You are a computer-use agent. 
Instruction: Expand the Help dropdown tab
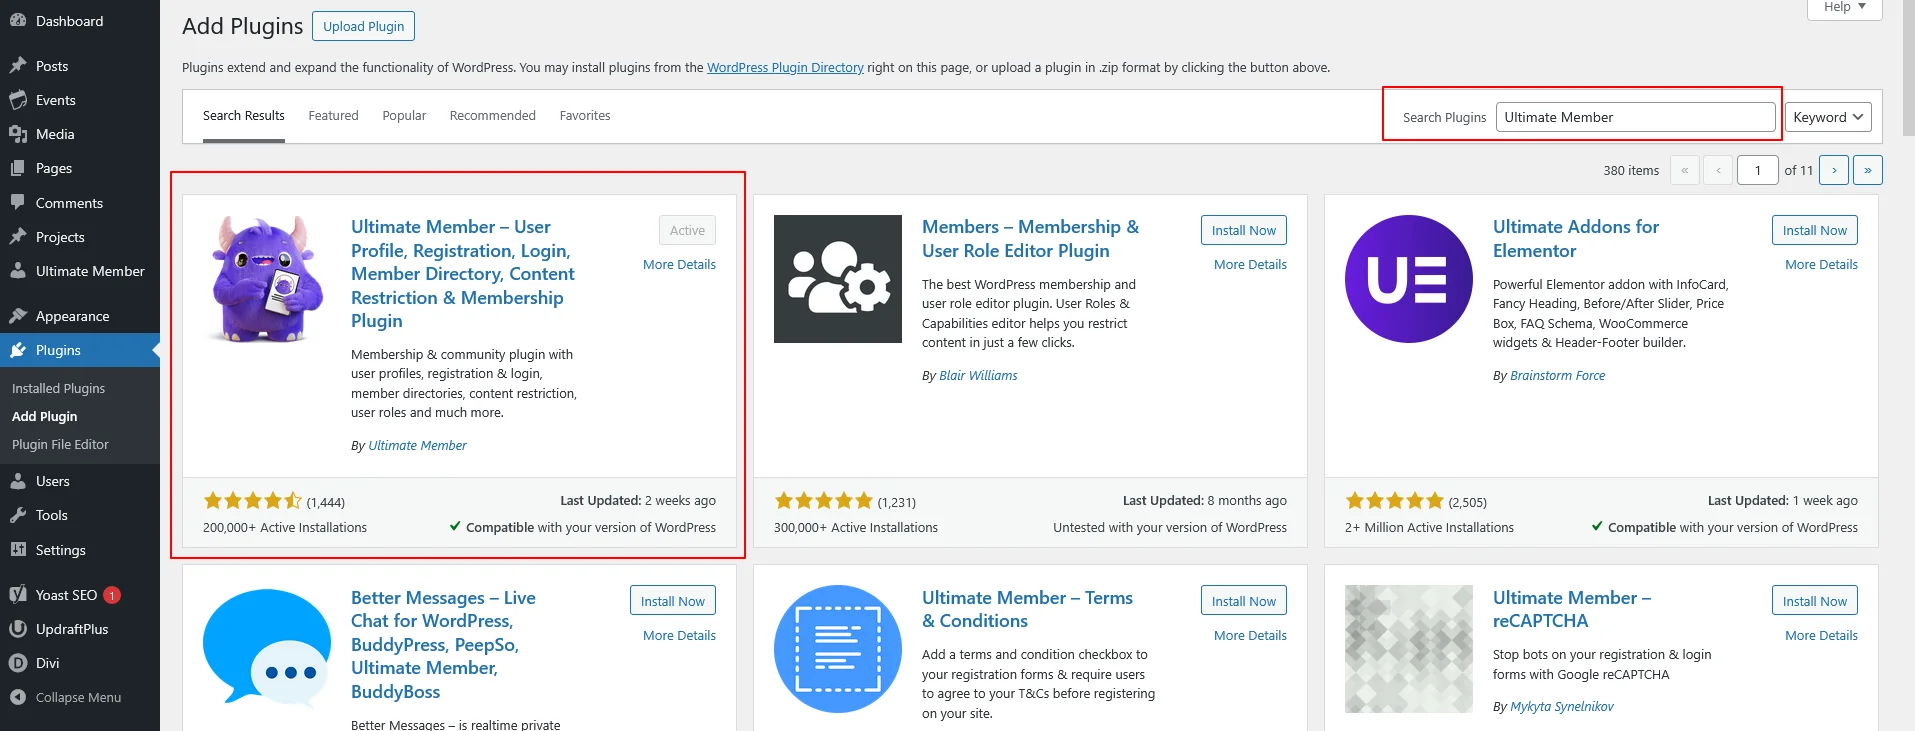[1845, 7]
